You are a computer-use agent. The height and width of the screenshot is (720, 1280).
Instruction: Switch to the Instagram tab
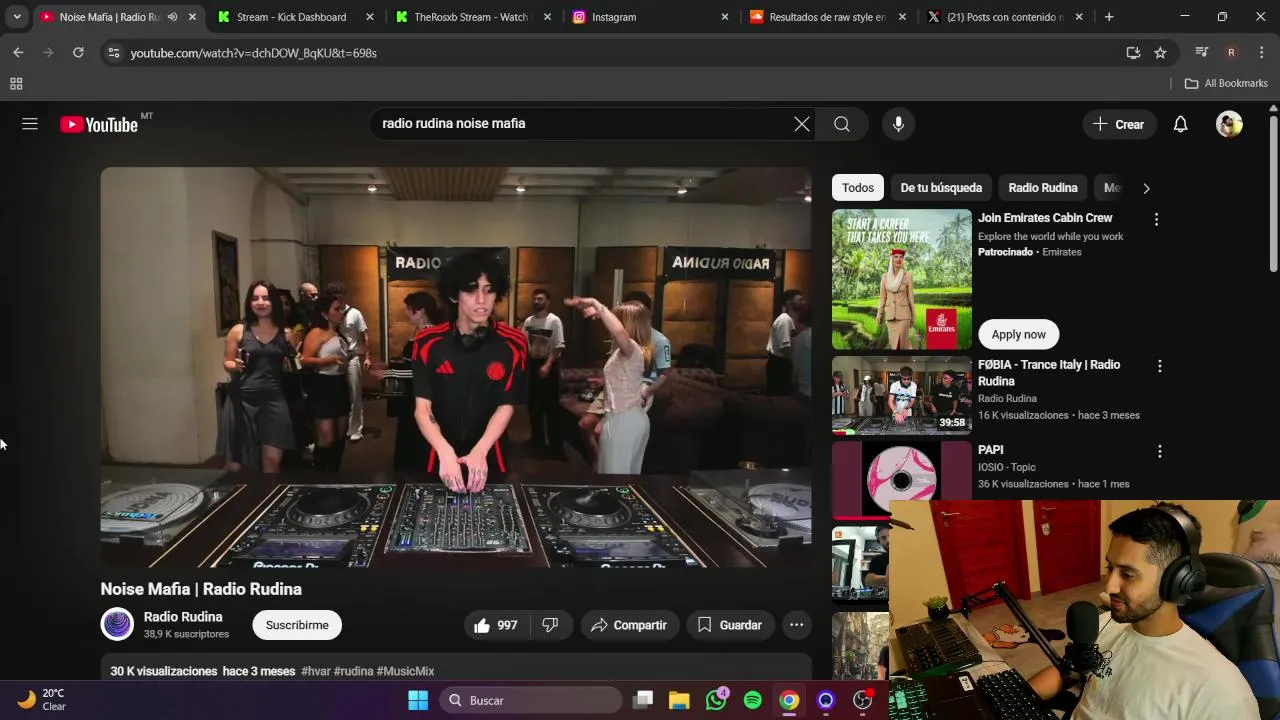pyautogui.click(x=648, y=17)
